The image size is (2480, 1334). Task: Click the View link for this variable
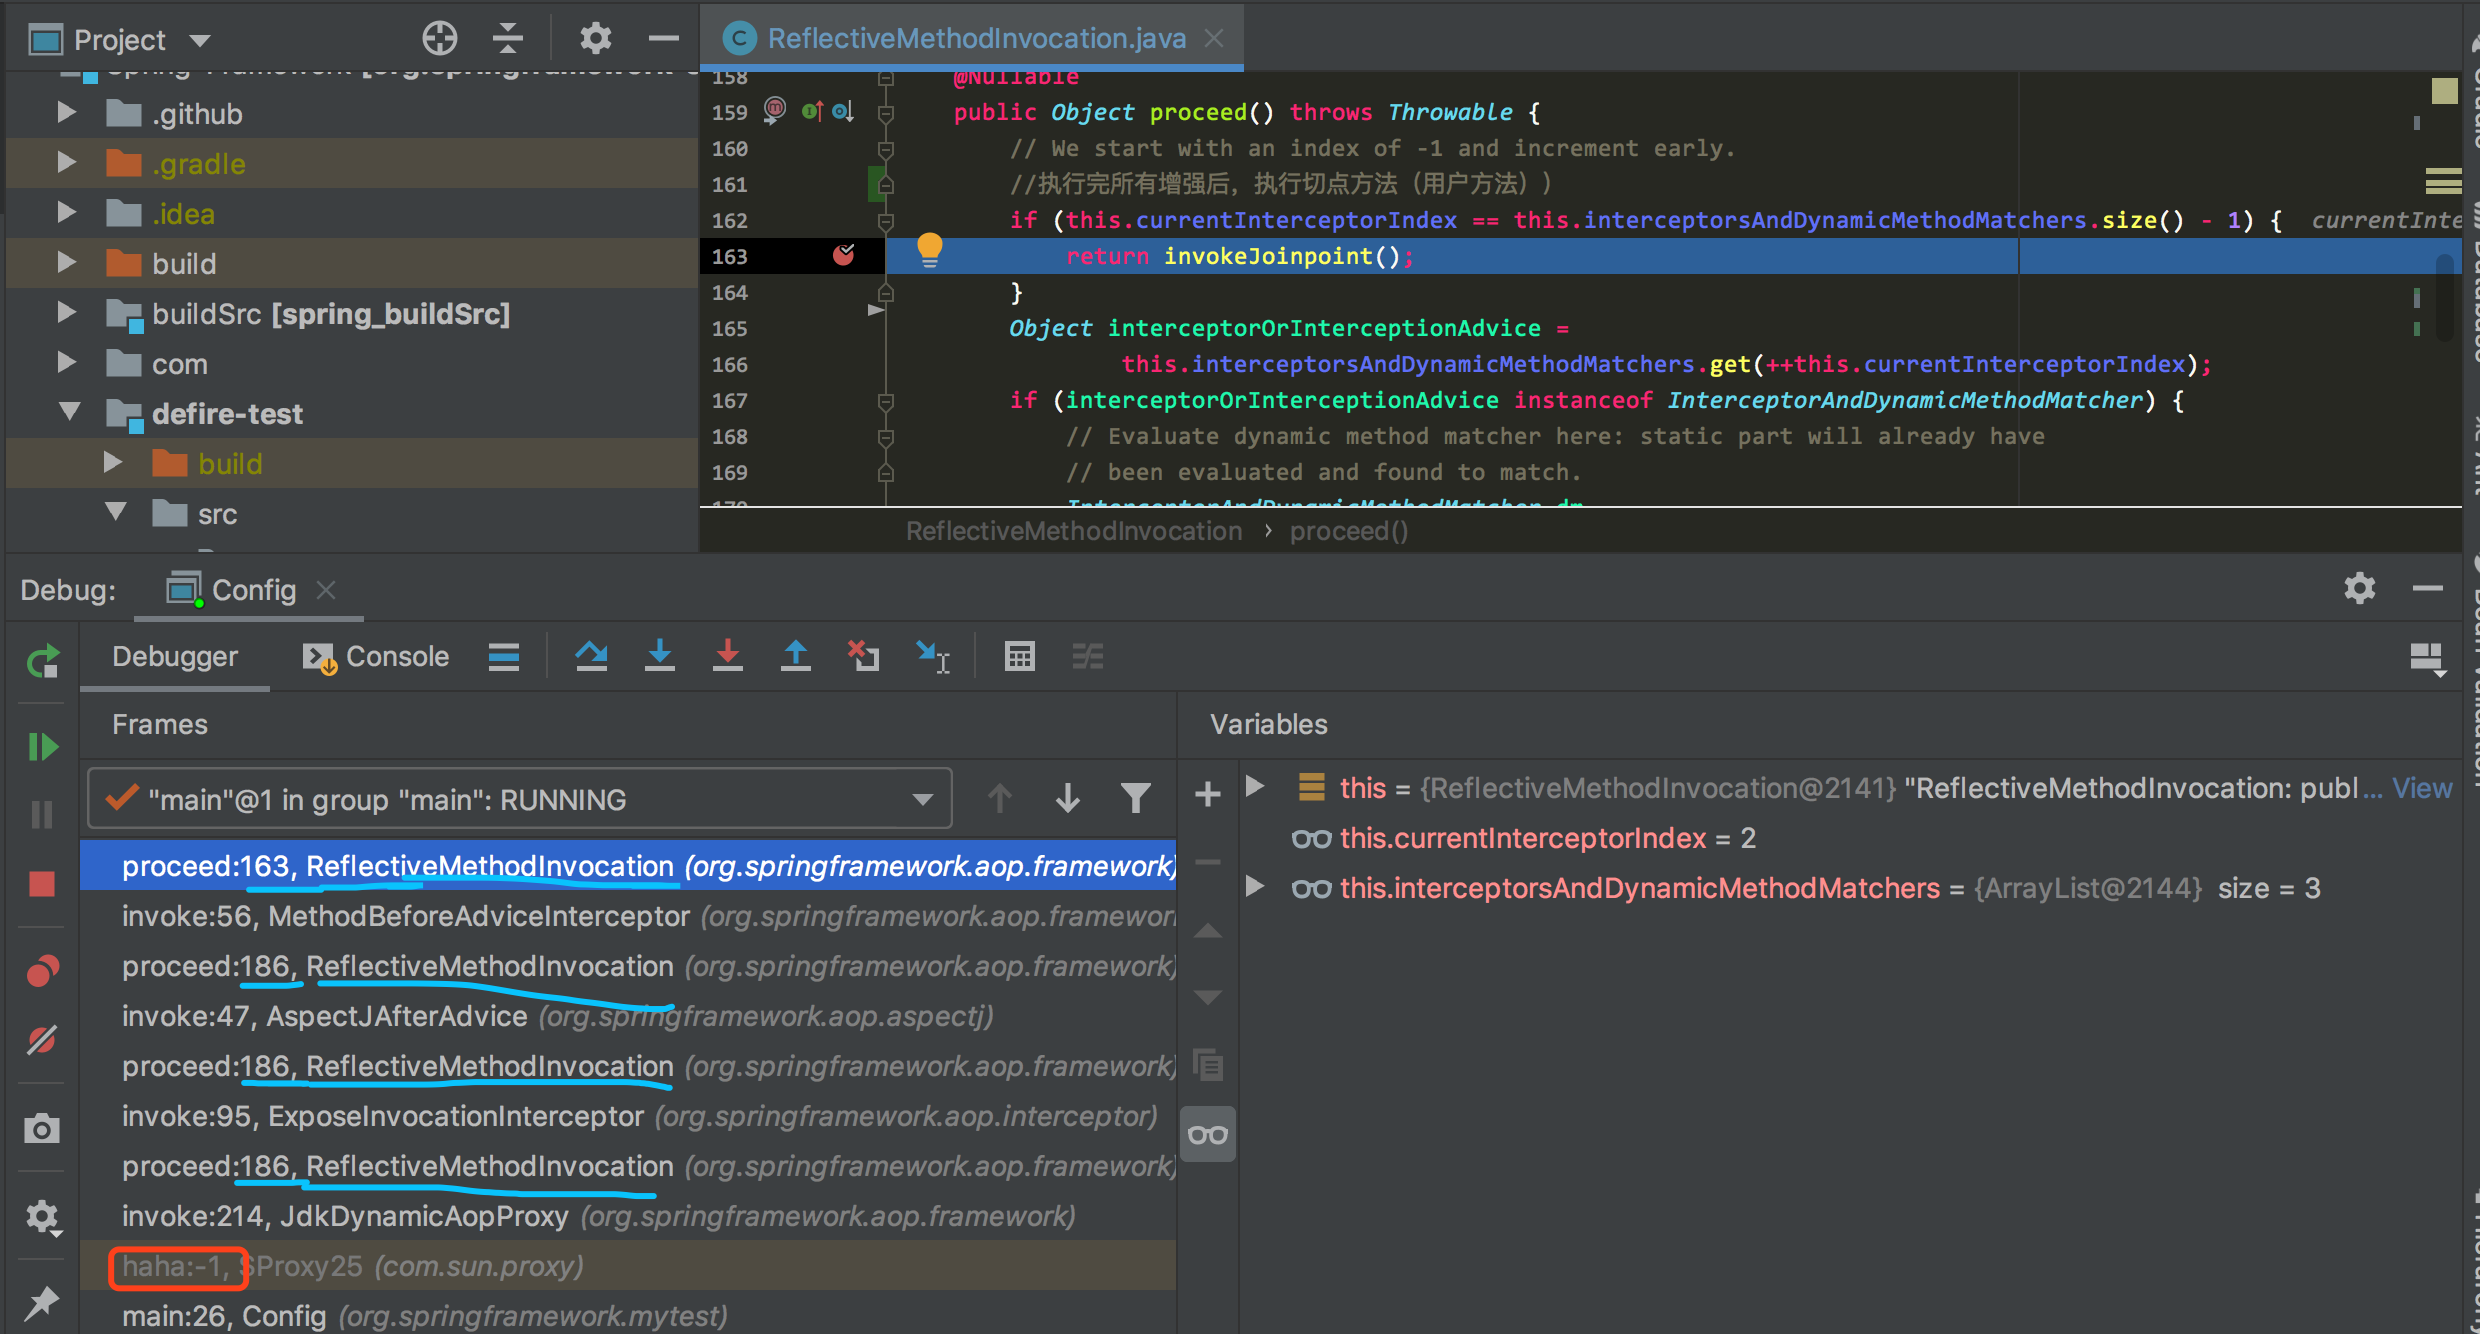2421,788
